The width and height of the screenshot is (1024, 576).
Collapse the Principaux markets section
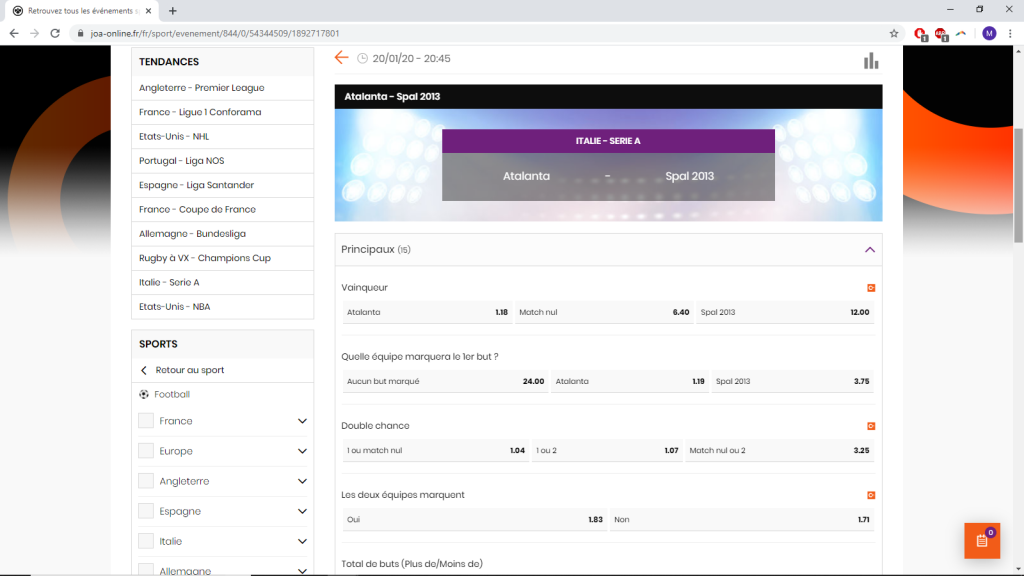click(869, 249)
